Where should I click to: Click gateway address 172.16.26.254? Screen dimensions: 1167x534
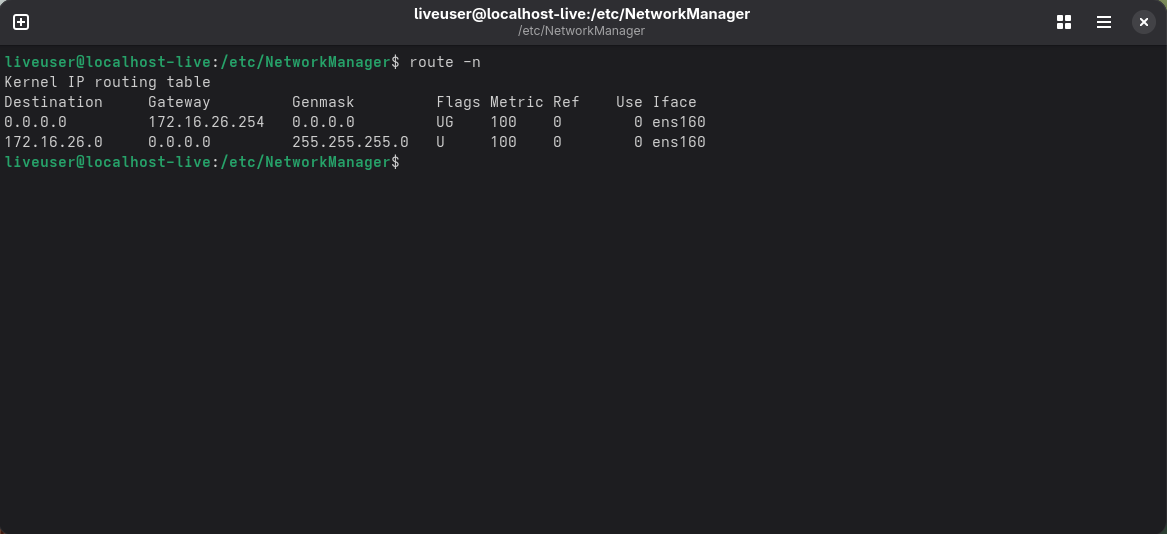pos(206,122)
